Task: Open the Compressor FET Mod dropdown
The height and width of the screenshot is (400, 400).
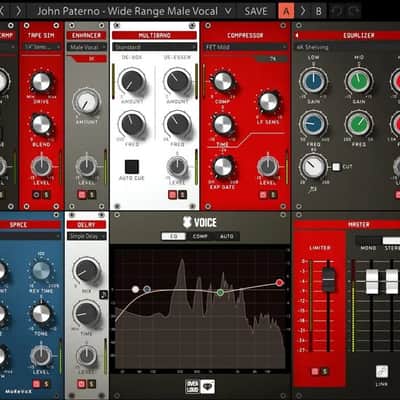Action: point(245,47)
